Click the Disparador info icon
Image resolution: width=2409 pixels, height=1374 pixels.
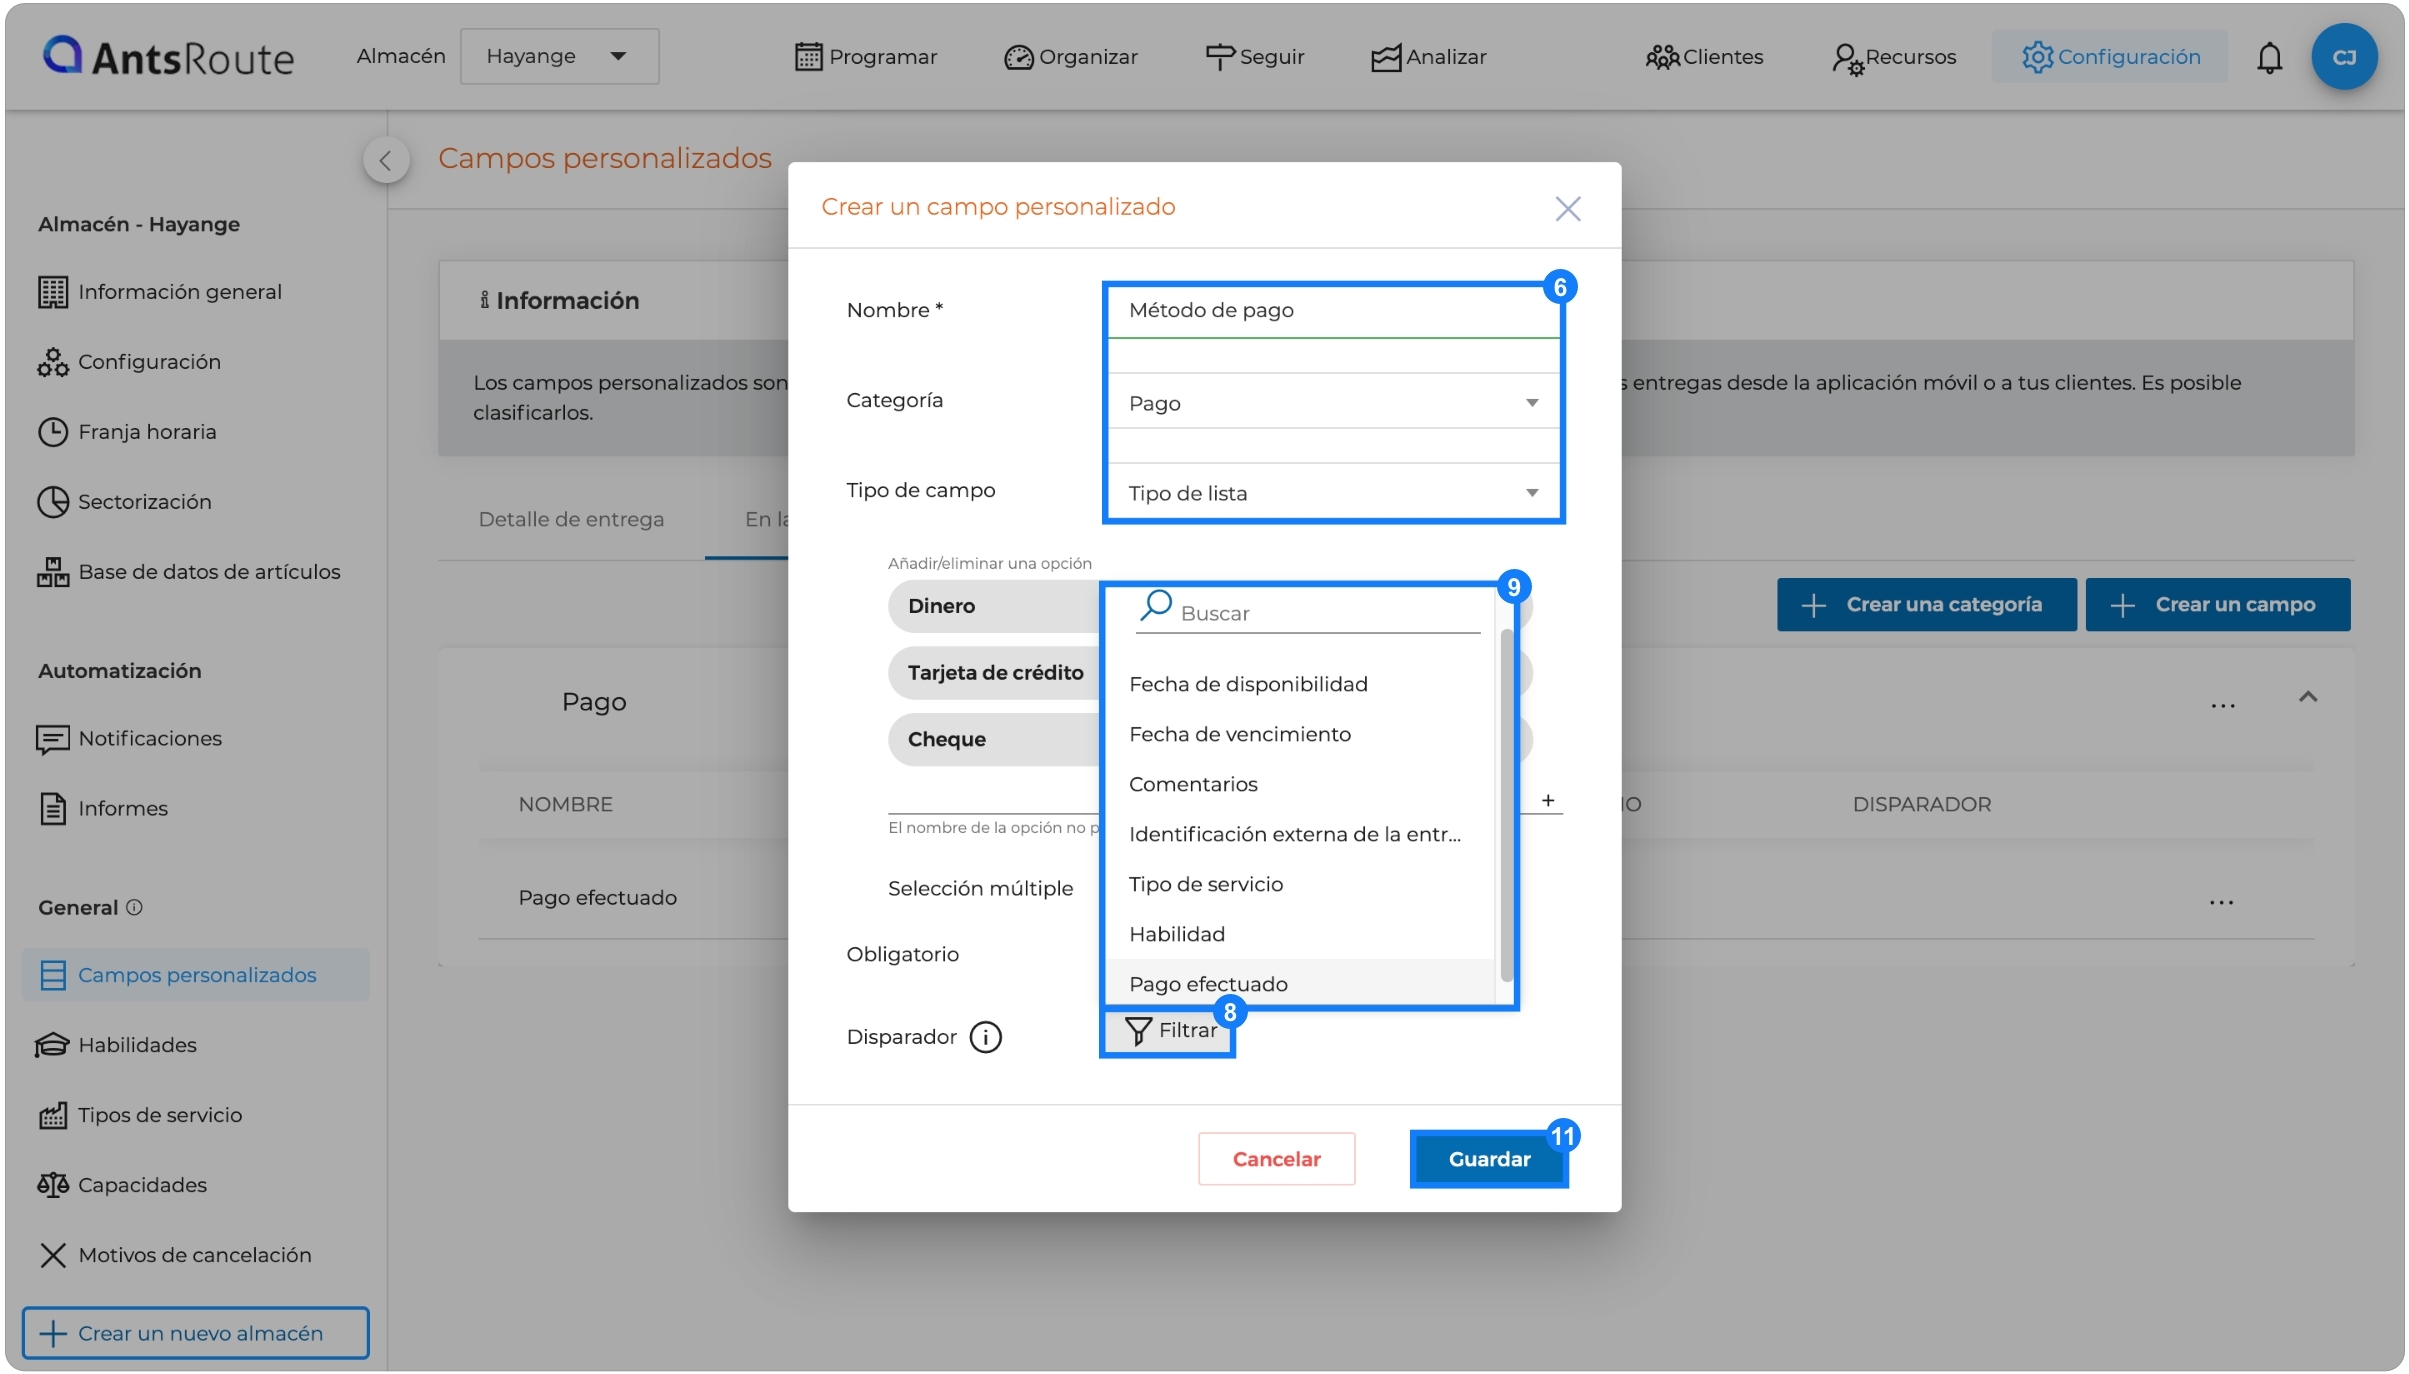tap(985, 1038)
